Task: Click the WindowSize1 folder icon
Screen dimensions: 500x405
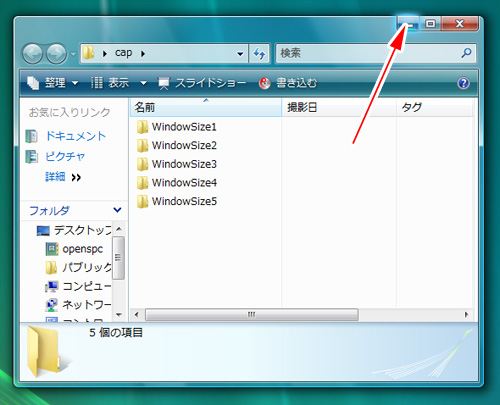Action: [142, 127]
